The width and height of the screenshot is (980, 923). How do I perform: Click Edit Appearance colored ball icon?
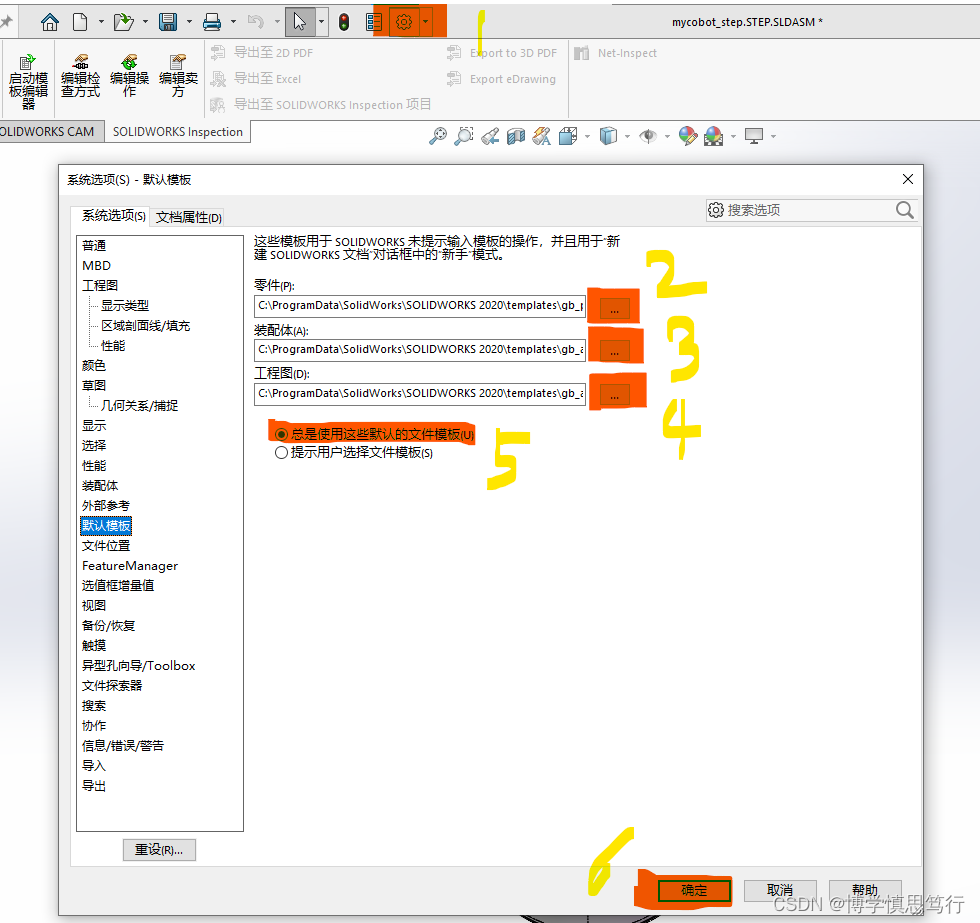click(x=688, y=136)
